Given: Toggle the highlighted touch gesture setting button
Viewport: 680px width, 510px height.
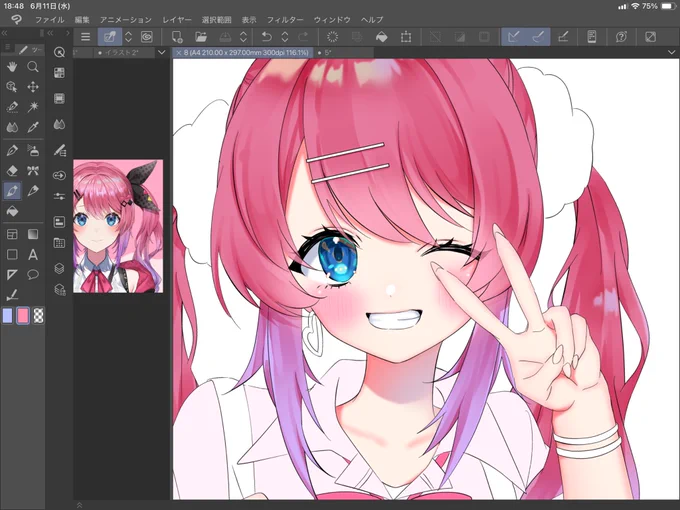Looking at the screenshot, I should tap(110, 37).
